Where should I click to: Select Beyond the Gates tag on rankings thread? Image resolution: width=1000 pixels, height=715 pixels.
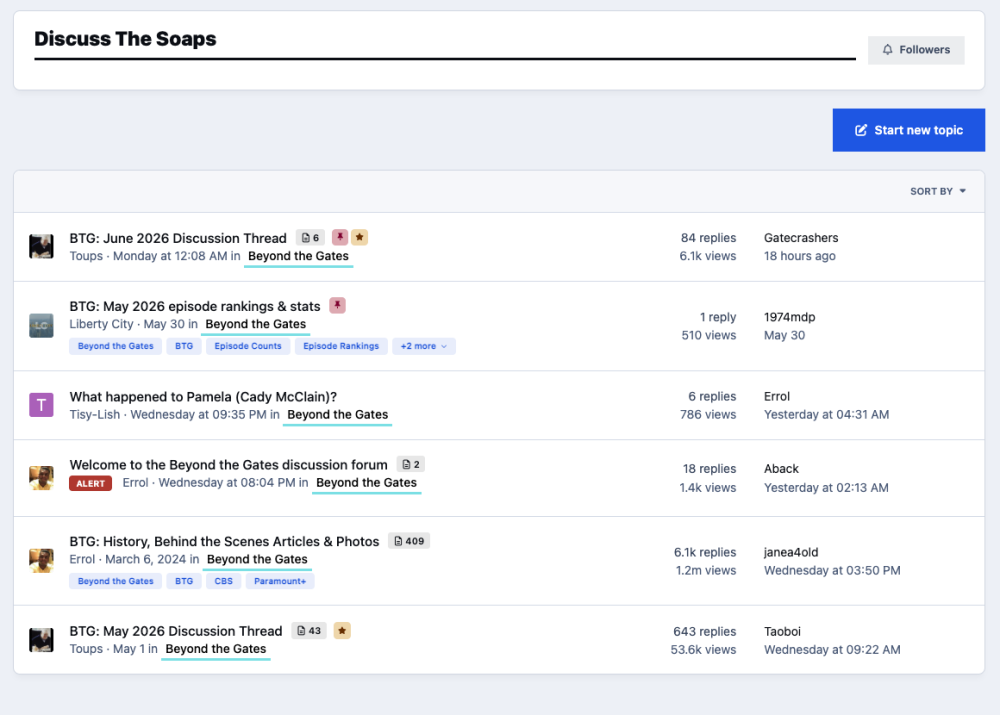click(x=115, y=346)
